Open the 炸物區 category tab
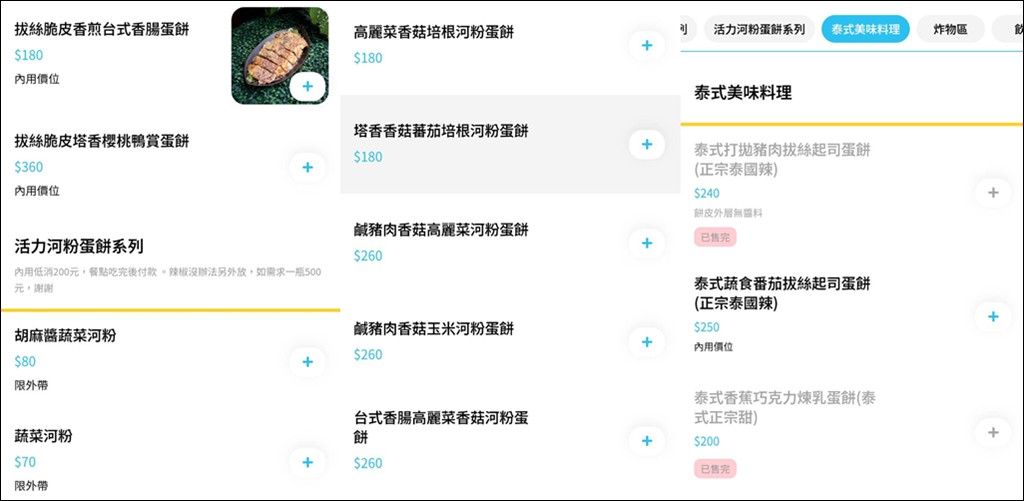Viewport: 1024px width, 501px height. 950,29
